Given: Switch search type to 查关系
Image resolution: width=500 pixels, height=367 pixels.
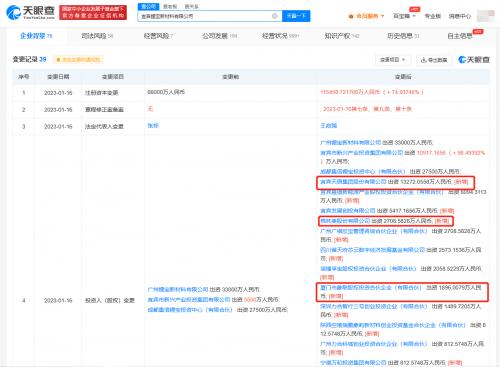Looking at the screenshot, I should (x=191, y=6).
